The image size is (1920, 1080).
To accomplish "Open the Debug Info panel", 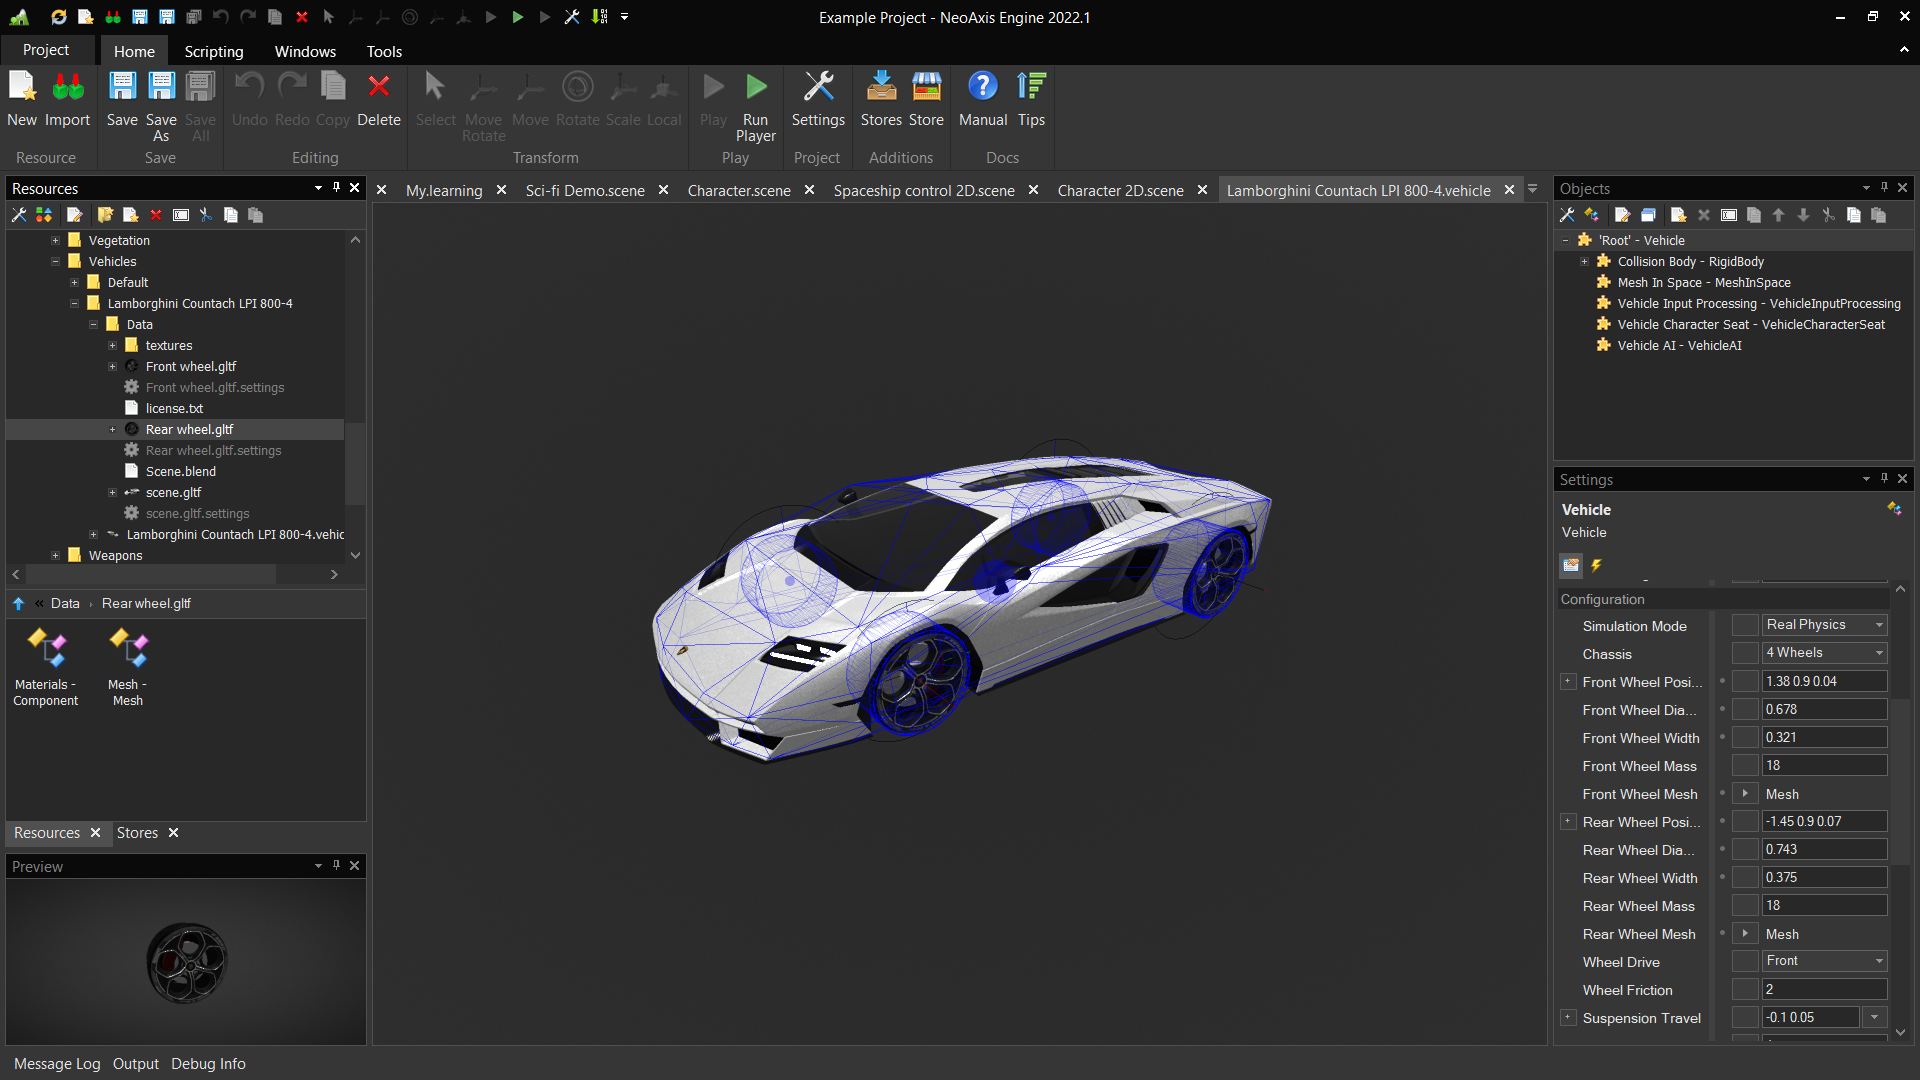I will coord(208,1064).
